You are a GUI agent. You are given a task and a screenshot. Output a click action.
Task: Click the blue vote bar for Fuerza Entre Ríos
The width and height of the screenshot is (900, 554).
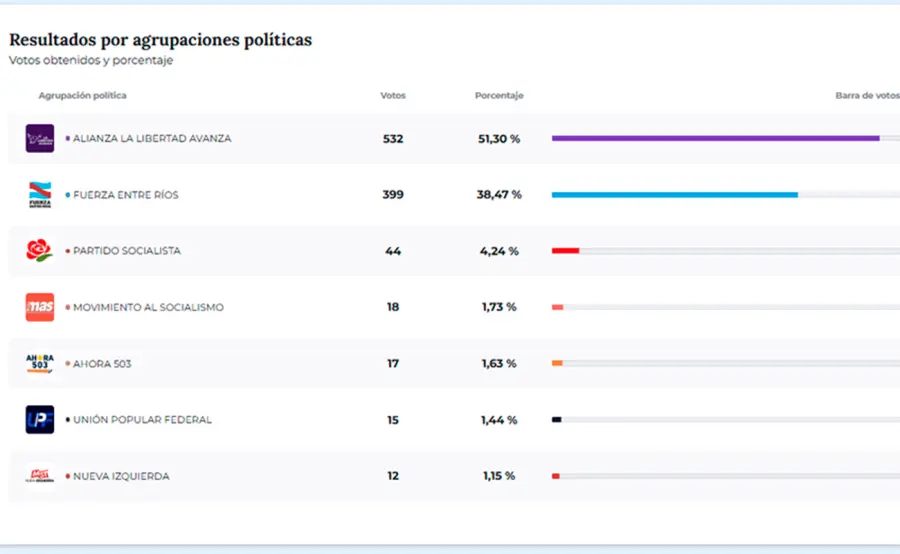click(x=675, y=195)
